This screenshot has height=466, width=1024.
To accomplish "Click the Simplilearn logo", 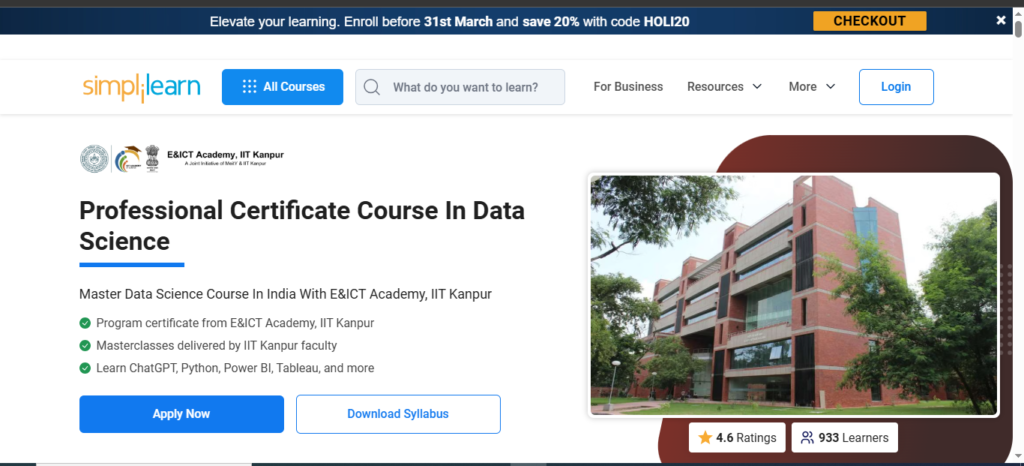I will tap(141, 87).
